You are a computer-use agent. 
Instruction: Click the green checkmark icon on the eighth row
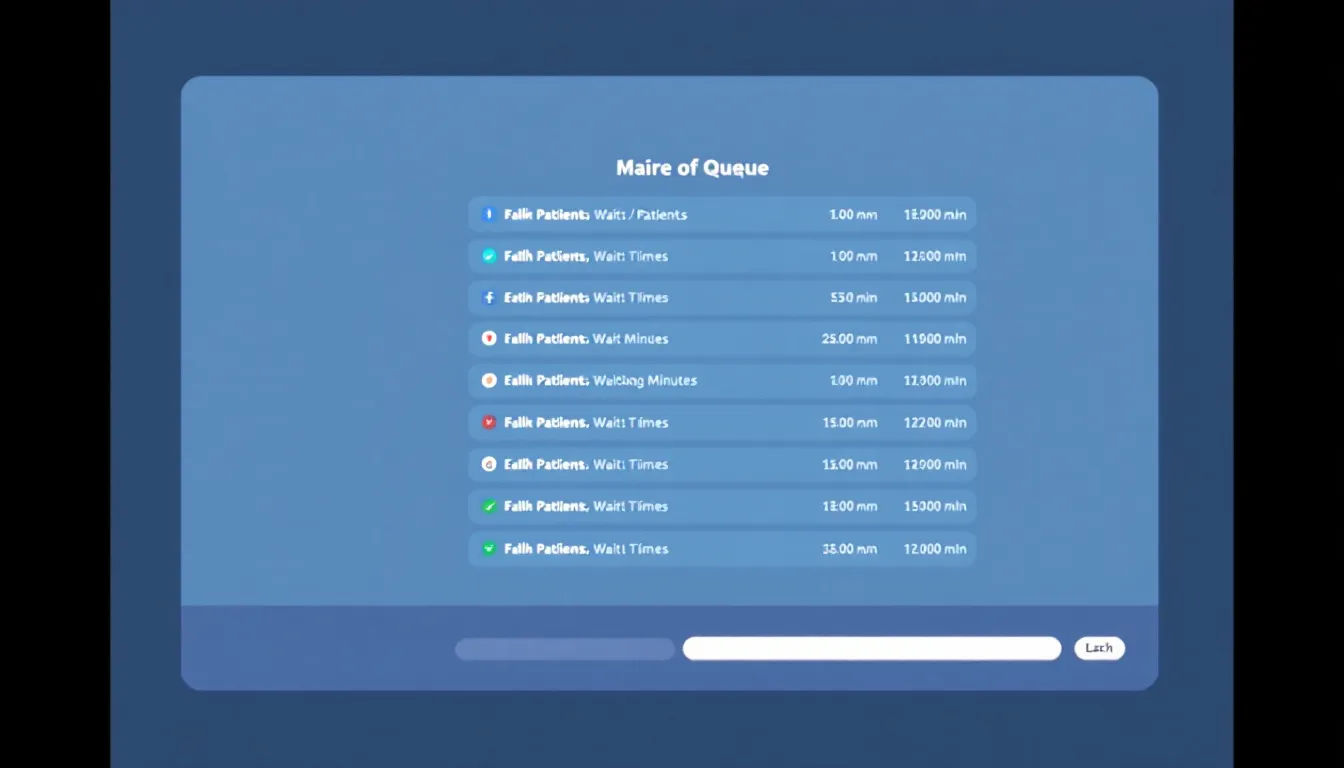point(489,506)
